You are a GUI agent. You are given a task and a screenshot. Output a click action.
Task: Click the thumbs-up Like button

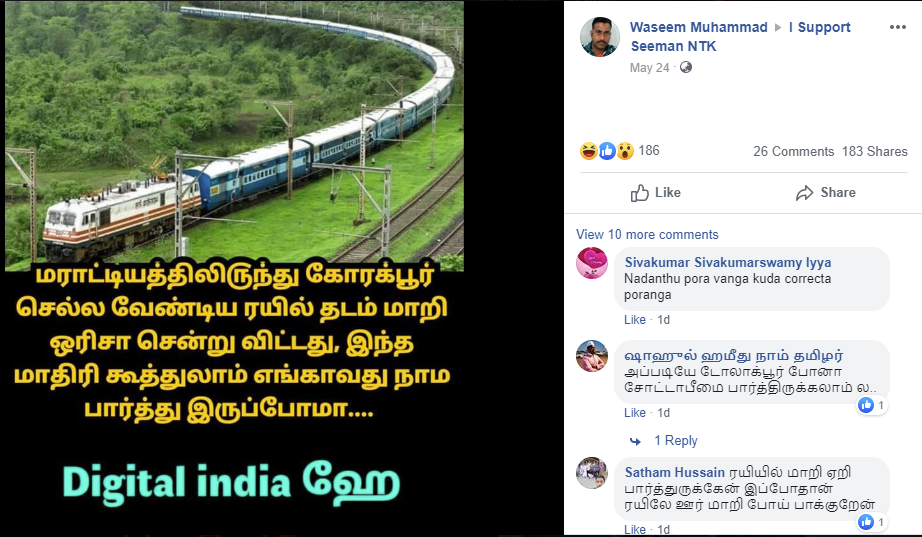(x=656, y=193)
